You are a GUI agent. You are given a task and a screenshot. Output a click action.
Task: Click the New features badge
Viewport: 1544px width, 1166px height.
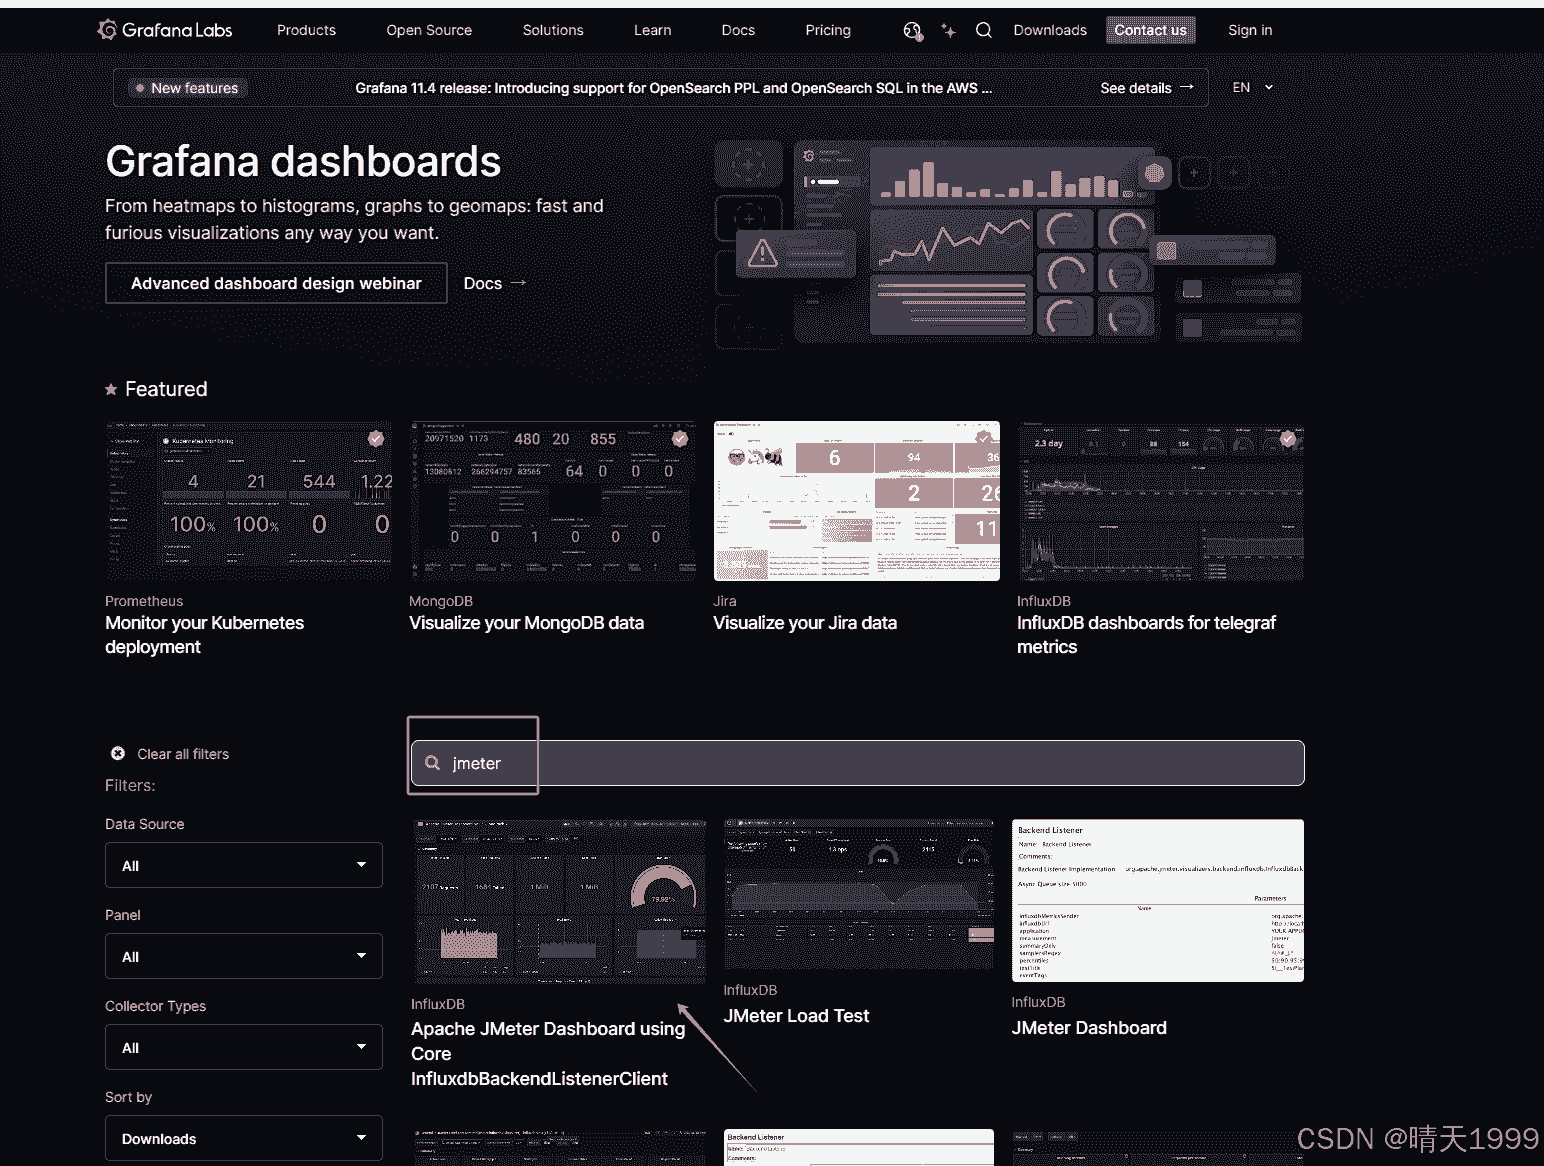point(189,88)
